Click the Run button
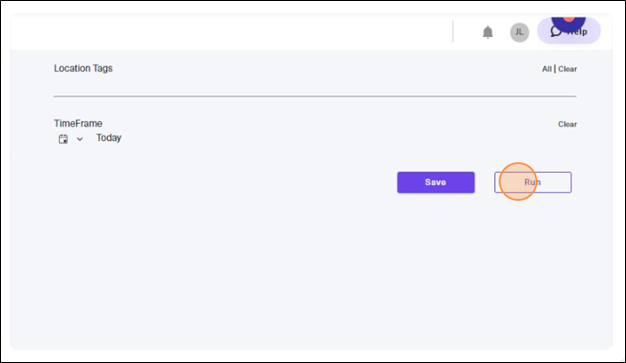626x363 pixels. click(533, 182)
